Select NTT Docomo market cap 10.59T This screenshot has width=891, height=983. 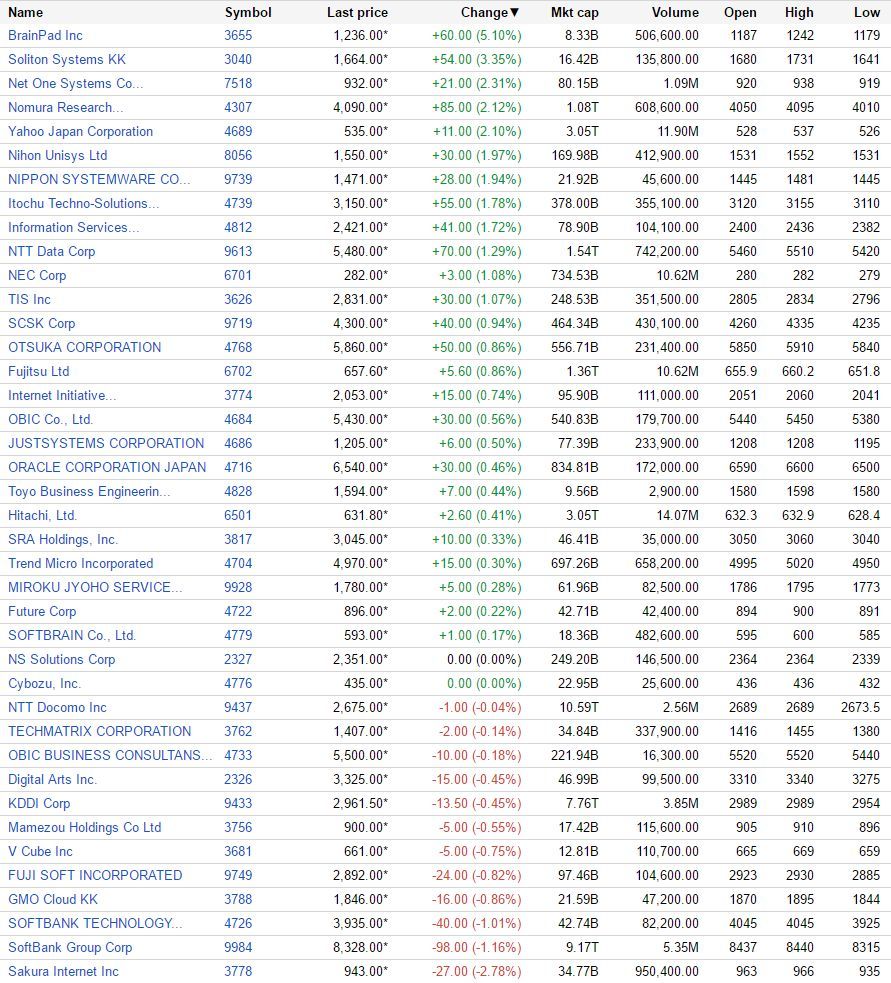(579, 707)
